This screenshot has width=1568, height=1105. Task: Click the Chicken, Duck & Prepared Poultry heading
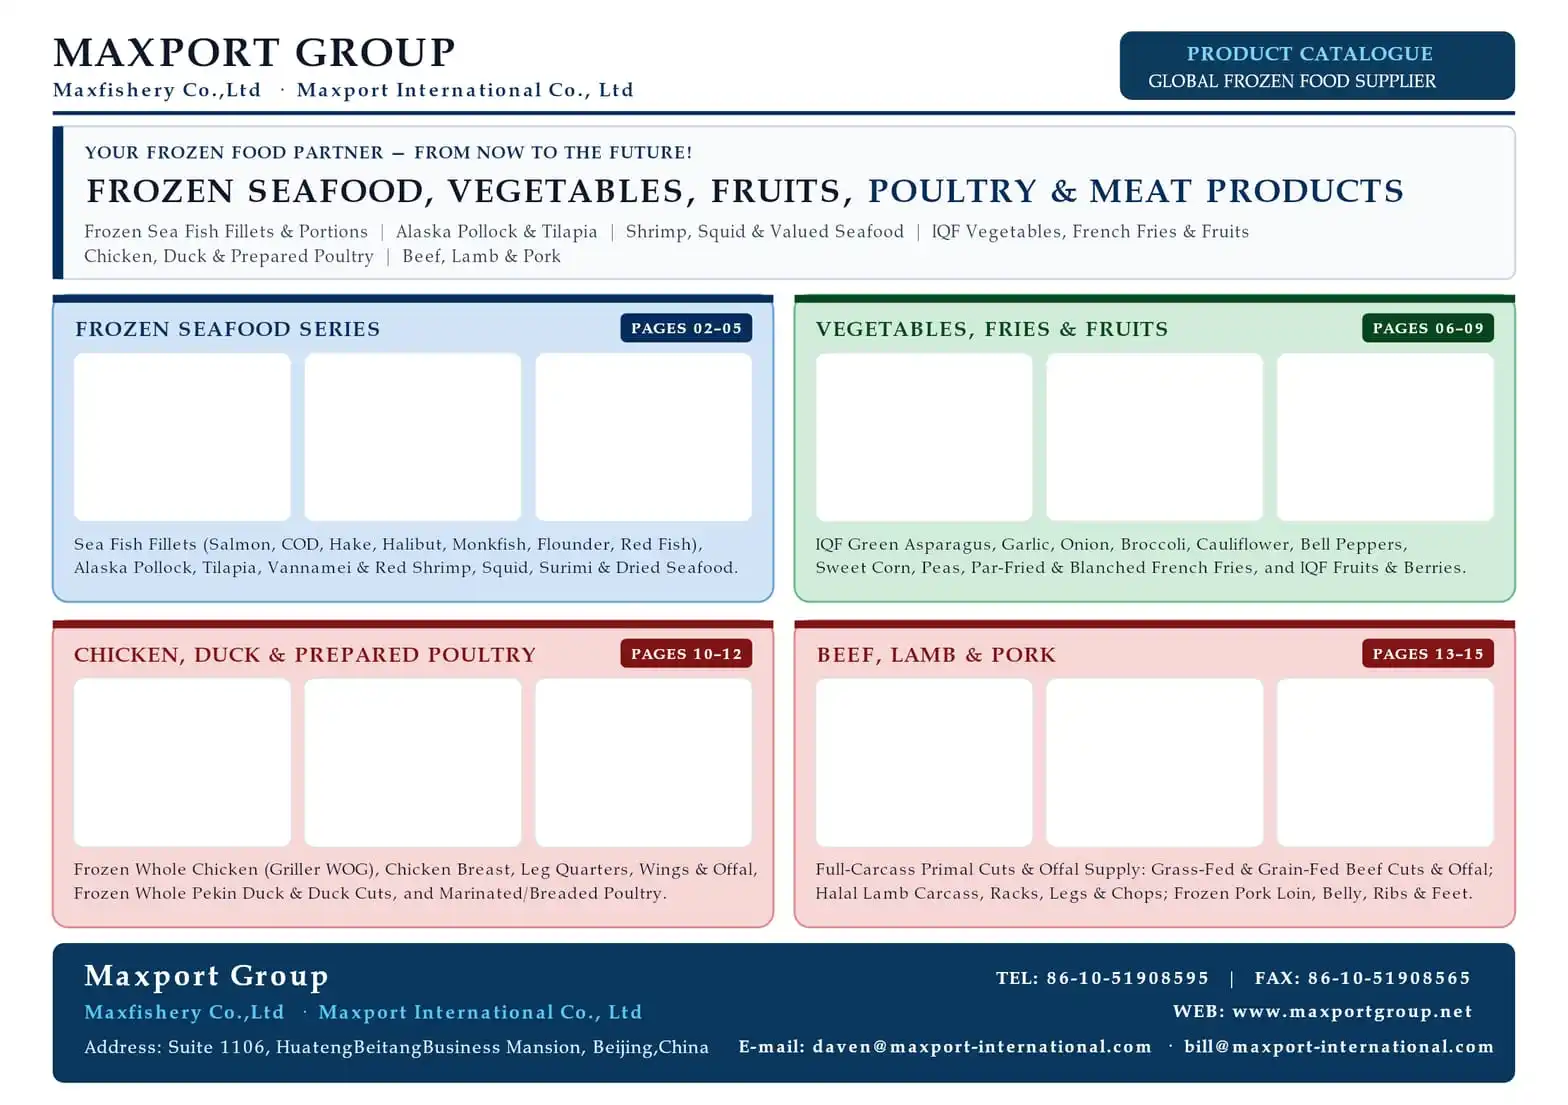(305, 655)
